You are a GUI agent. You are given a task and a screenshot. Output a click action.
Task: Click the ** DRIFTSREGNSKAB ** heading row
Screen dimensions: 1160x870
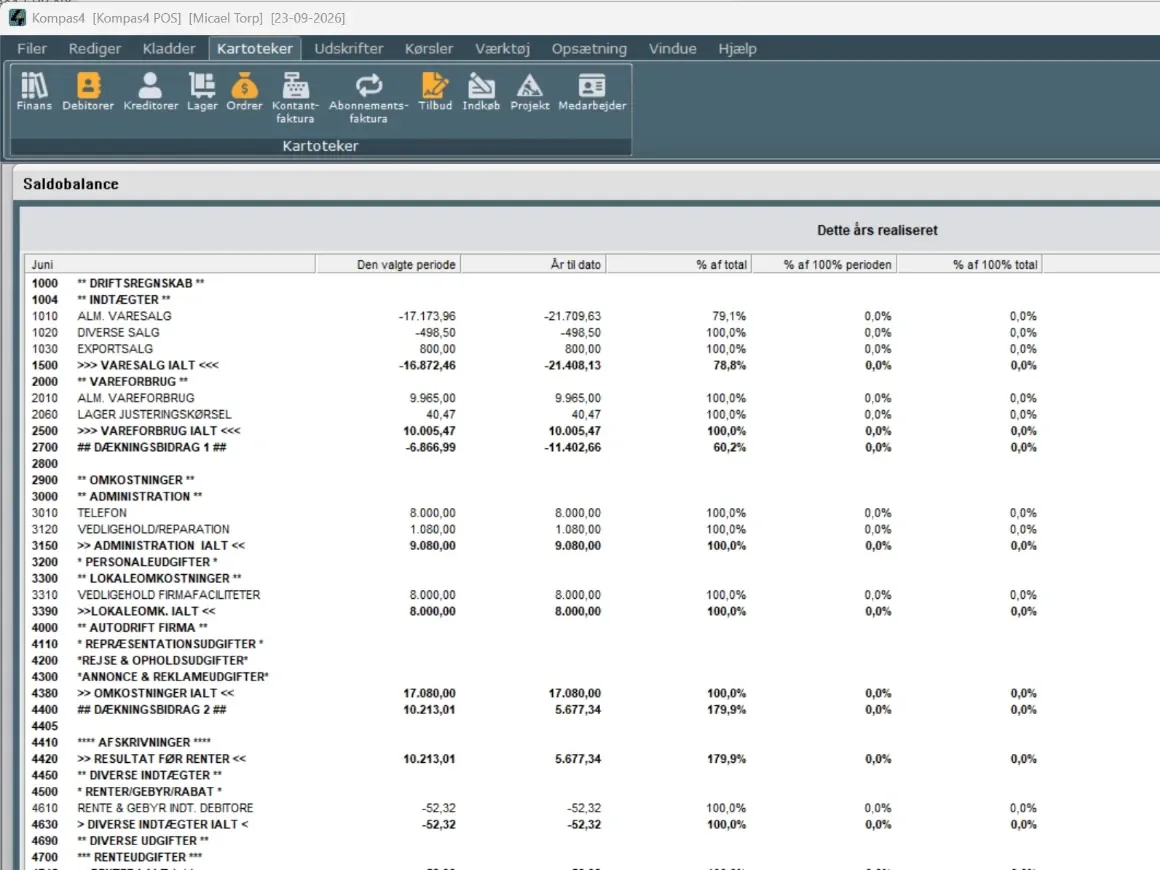tap(533, 283)
